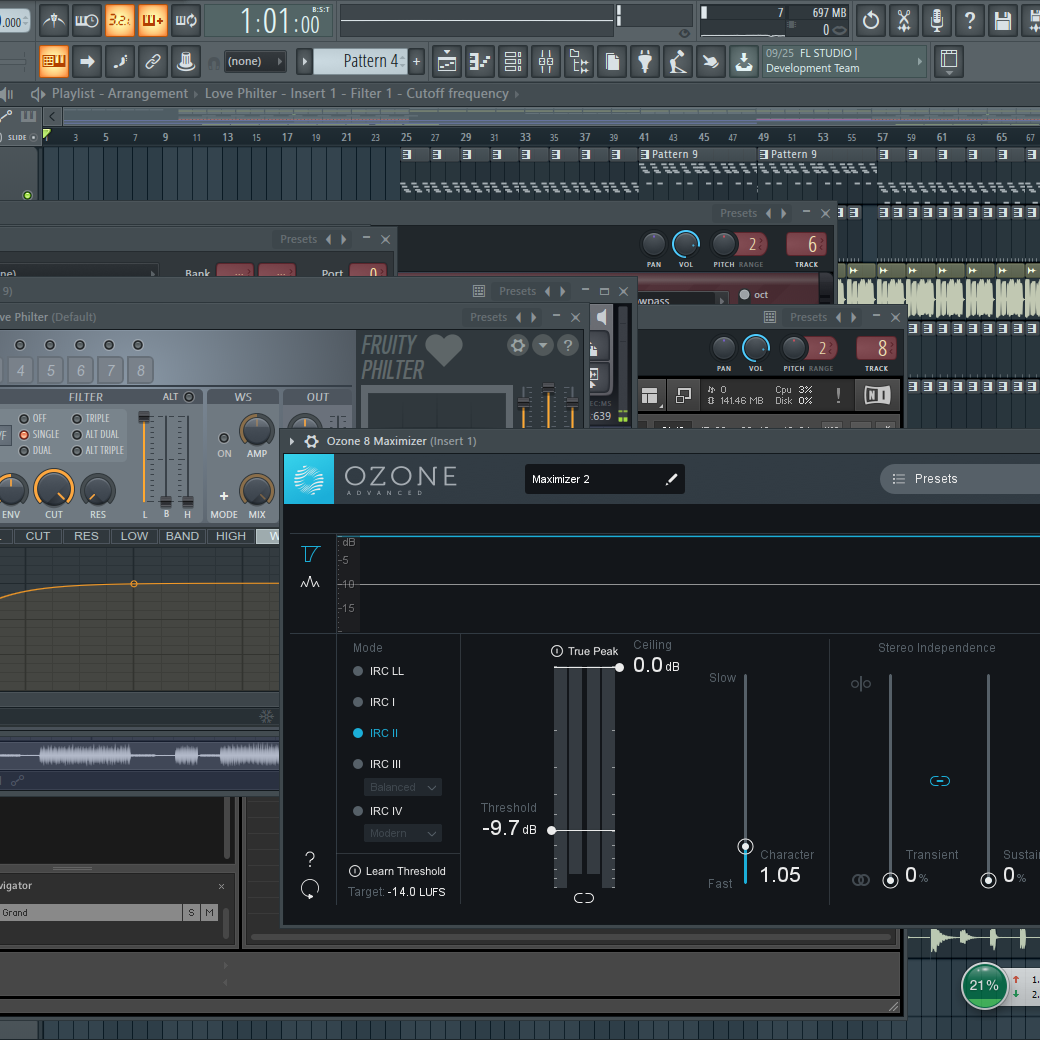Viewport: 1040px width, 1040px height.
Task: Toggle typing keyboard to piano icon
Action: coord(54,62)
